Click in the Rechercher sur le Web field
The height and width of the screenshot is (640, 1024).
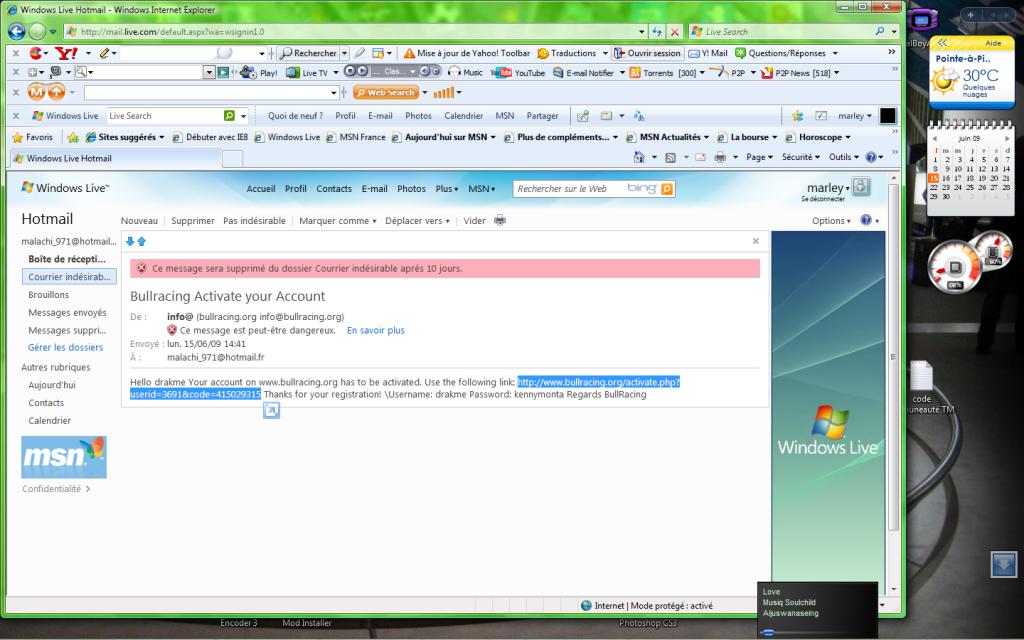(571, 189)
